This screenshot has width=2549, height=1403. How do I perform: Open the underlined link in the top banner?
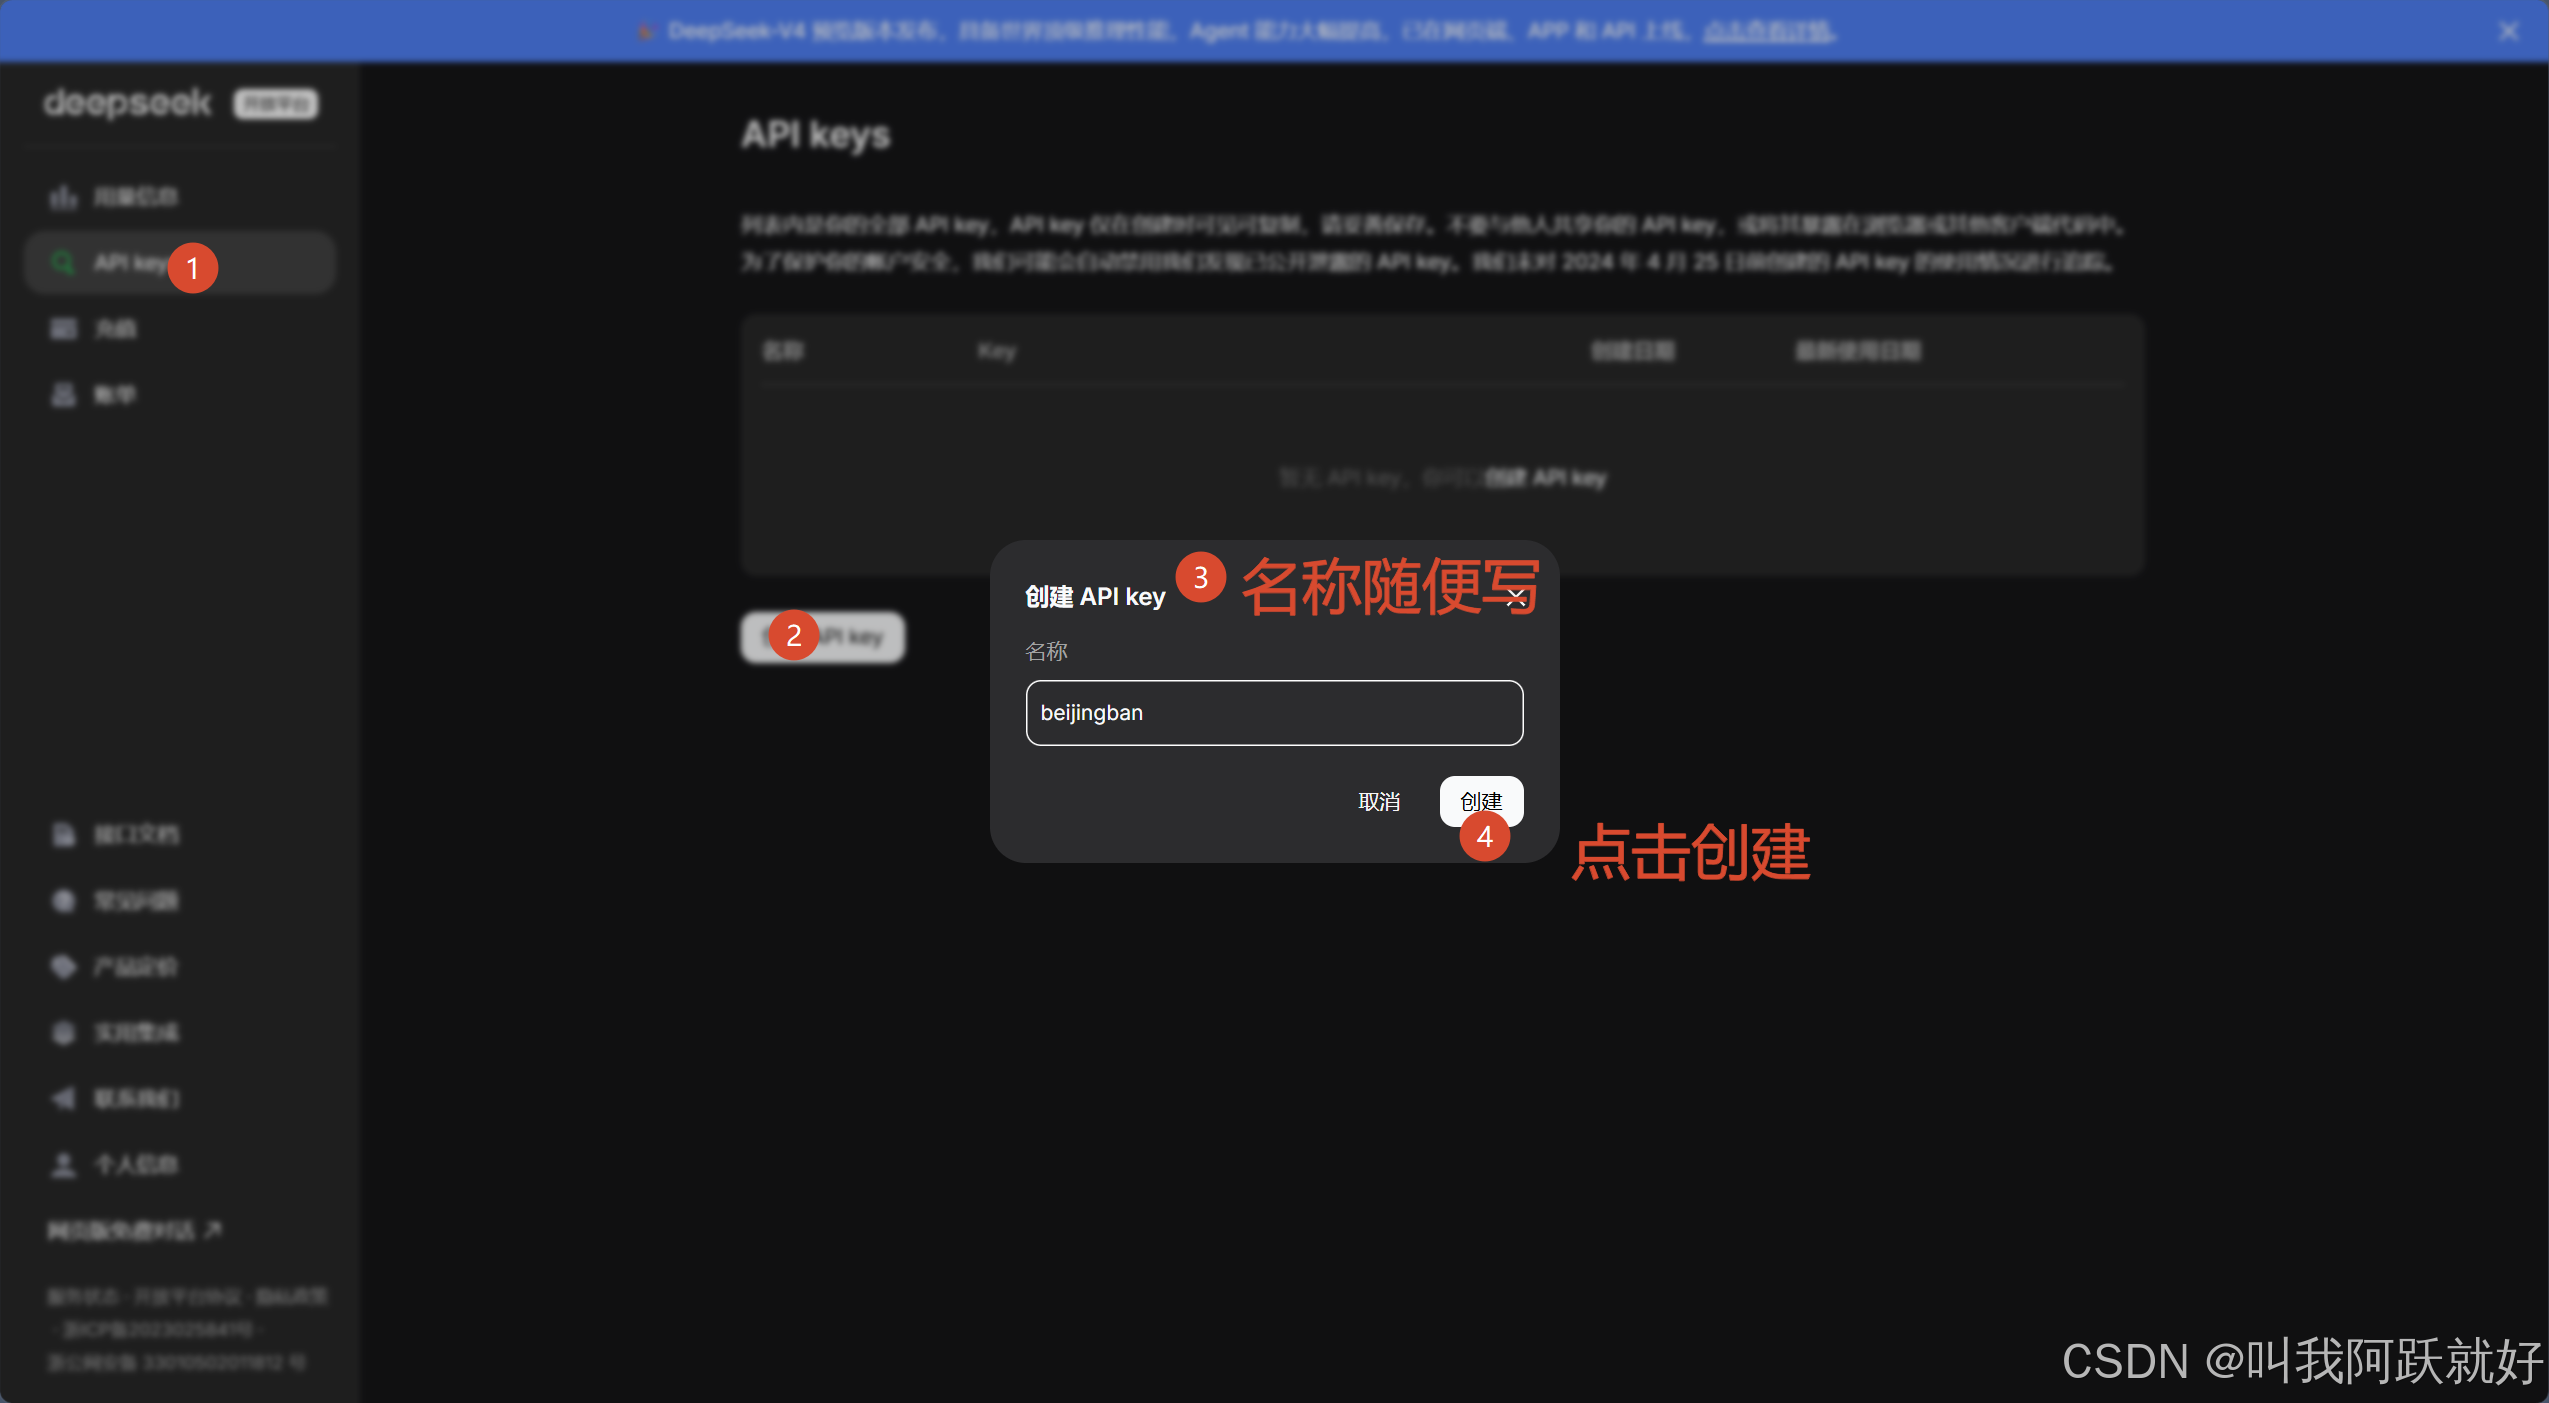coord(1768,31)
